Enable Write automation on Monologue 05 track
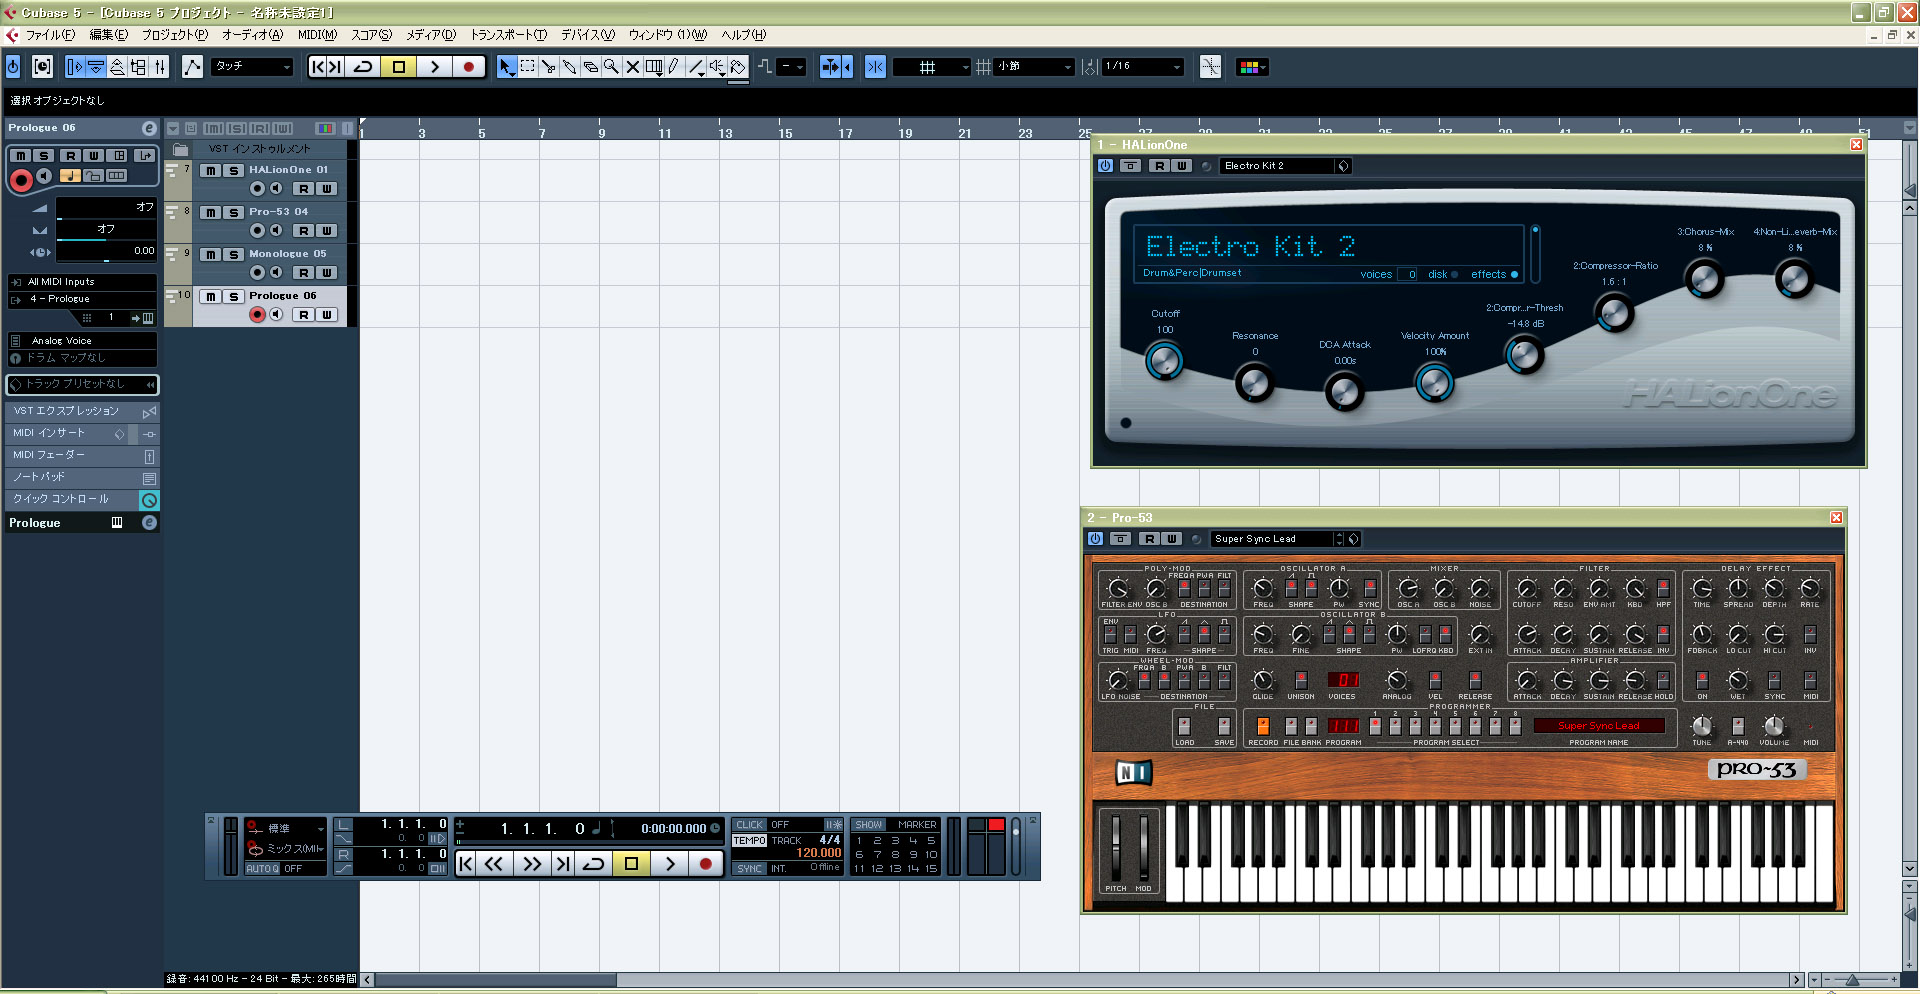The width and height of the screenshot is (1920, 994). tap(326, 273)
